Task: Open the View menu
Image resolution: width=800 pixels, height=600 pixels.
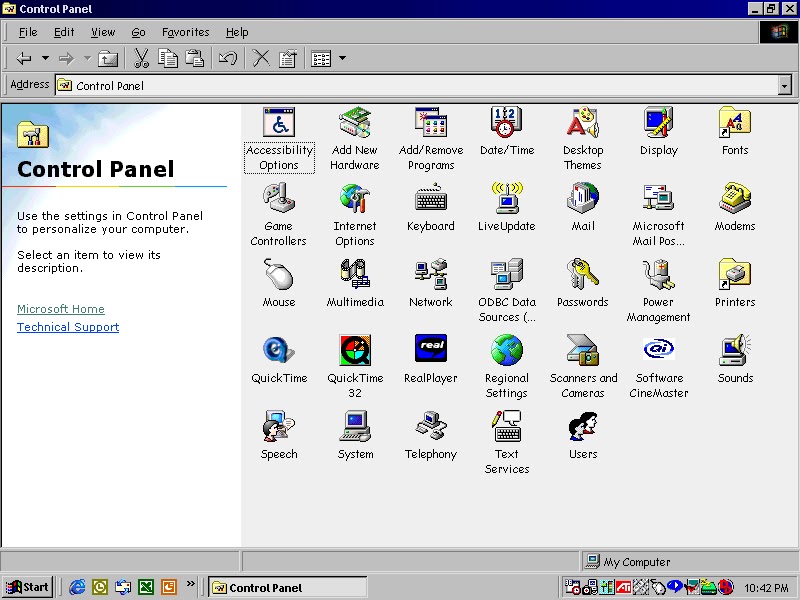Action: click(x=103, y=32)
